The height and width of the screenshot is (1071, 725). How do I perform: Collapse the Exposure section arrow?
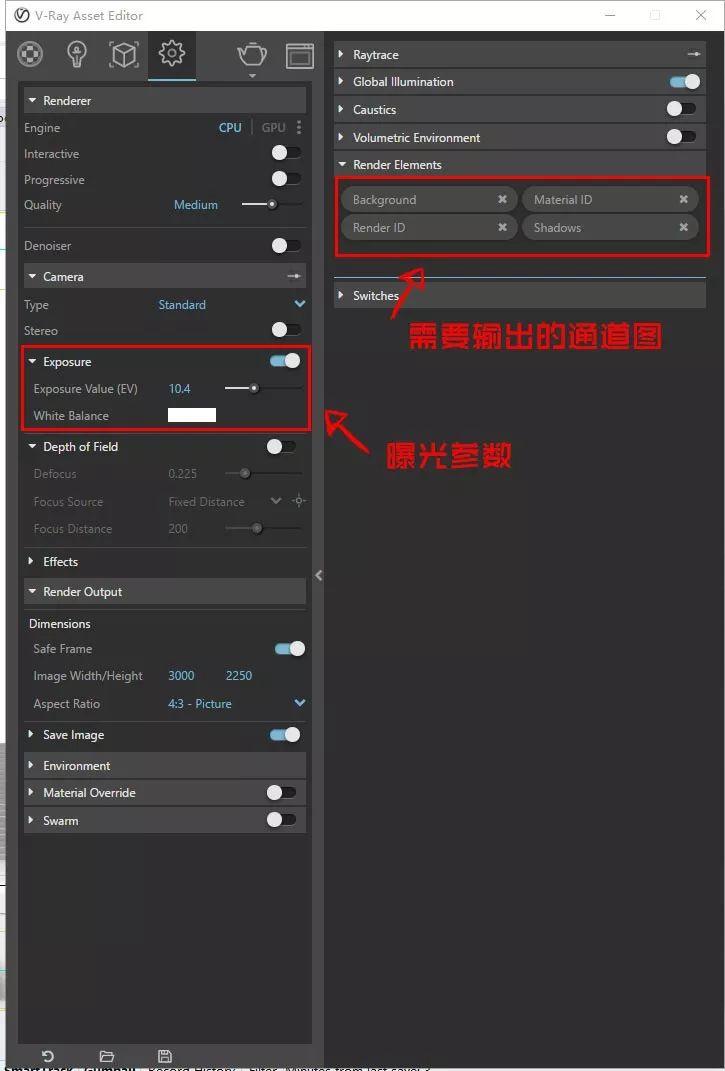pyautogui.click(x=32, y=361)
